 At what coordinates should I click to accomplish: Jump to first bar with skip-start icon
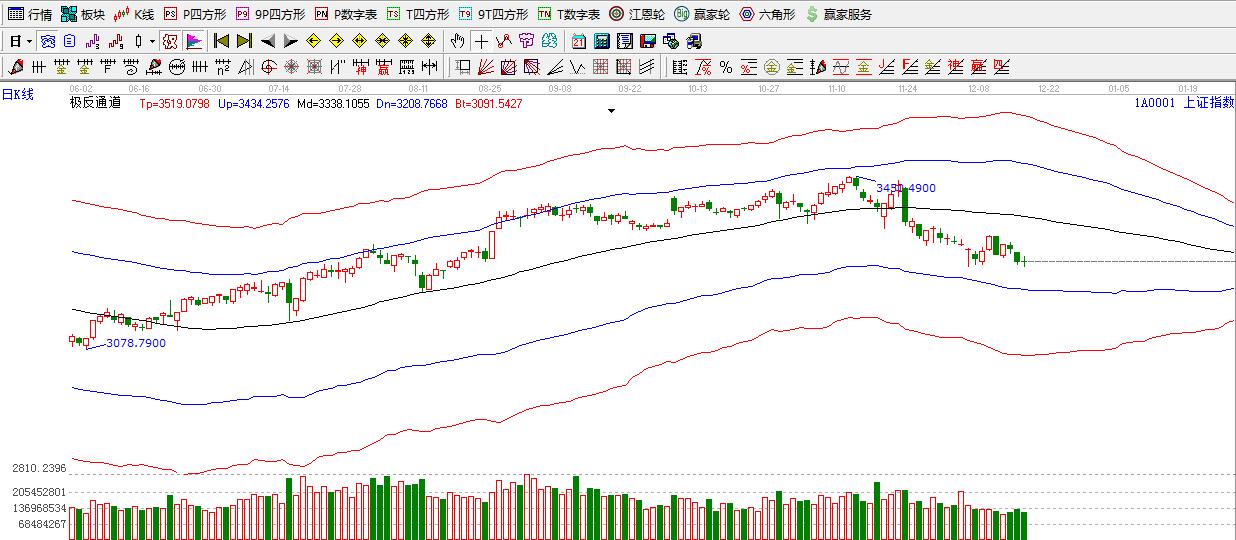[x=221, y=41]
